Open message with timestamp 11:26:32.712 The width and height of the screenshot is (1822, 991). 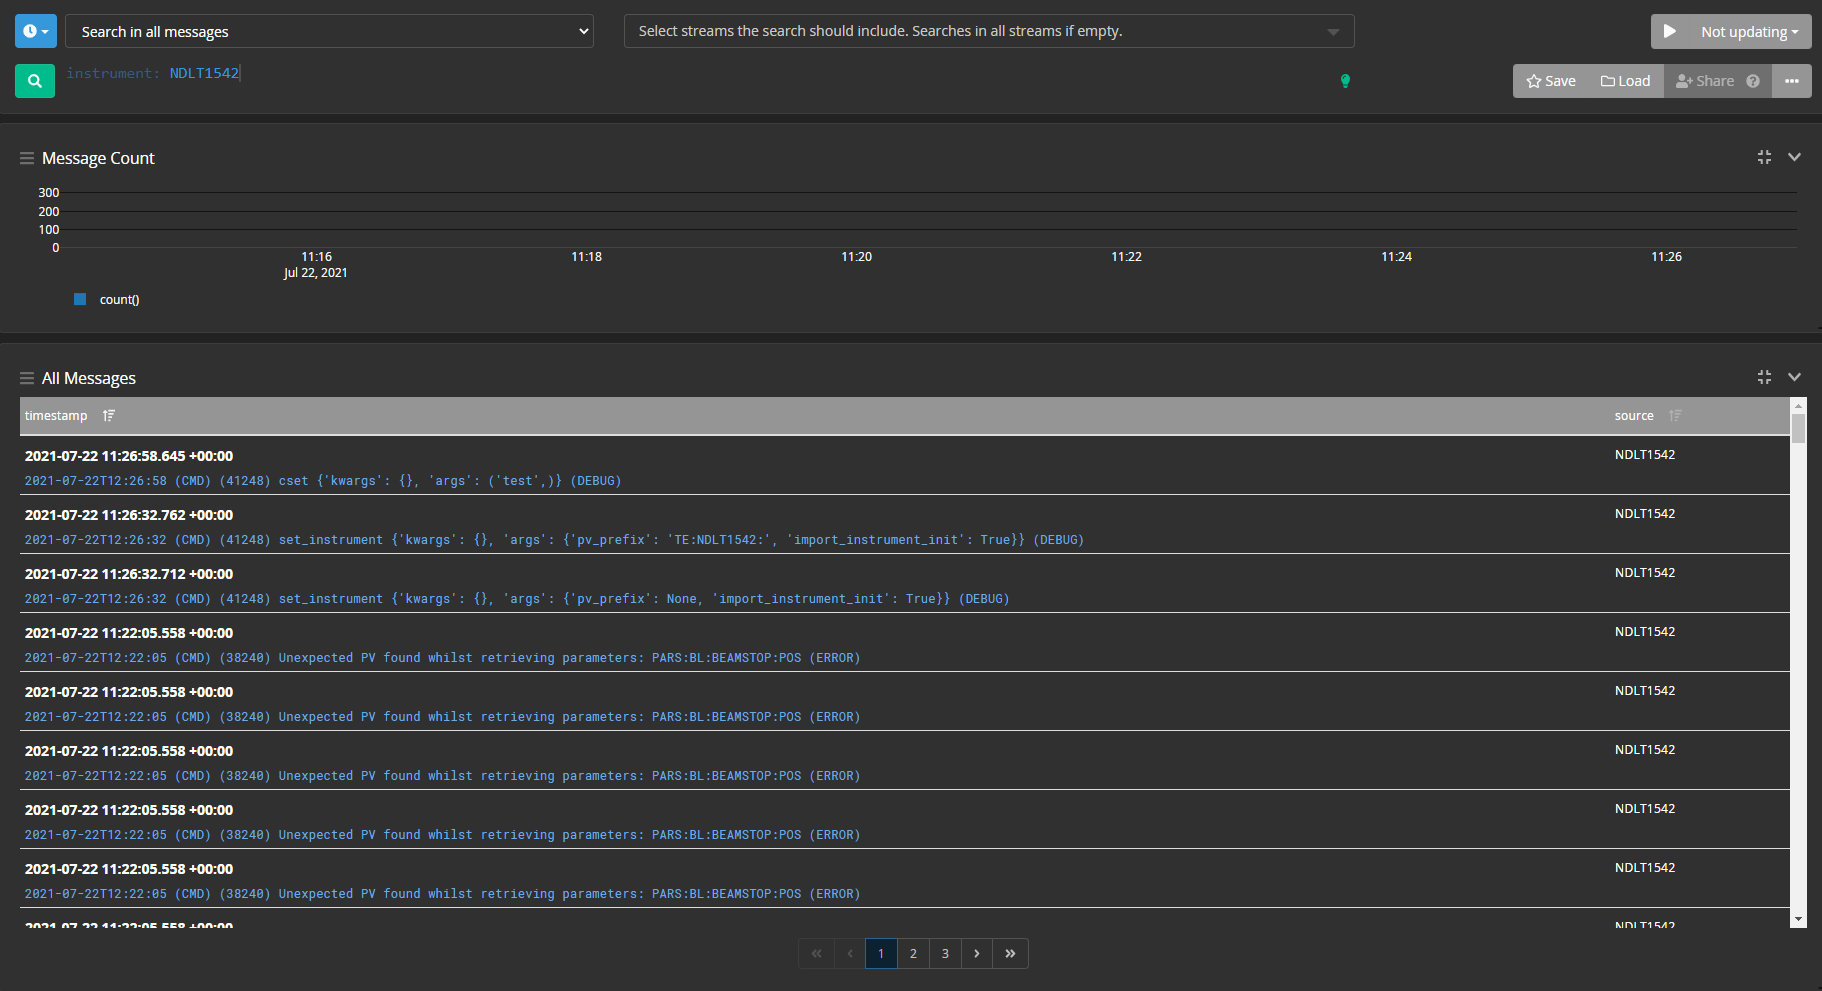[129, 574]
